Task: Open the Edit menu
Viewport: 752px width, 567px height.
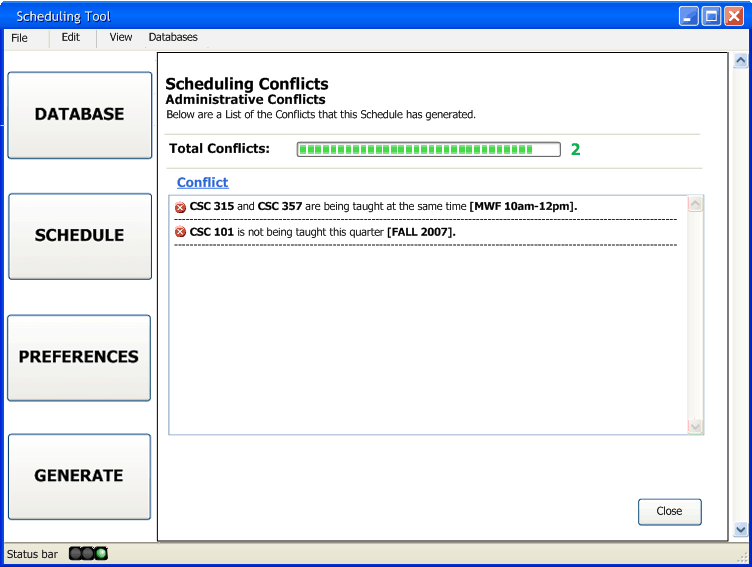Action: click(x=70, y=37)
